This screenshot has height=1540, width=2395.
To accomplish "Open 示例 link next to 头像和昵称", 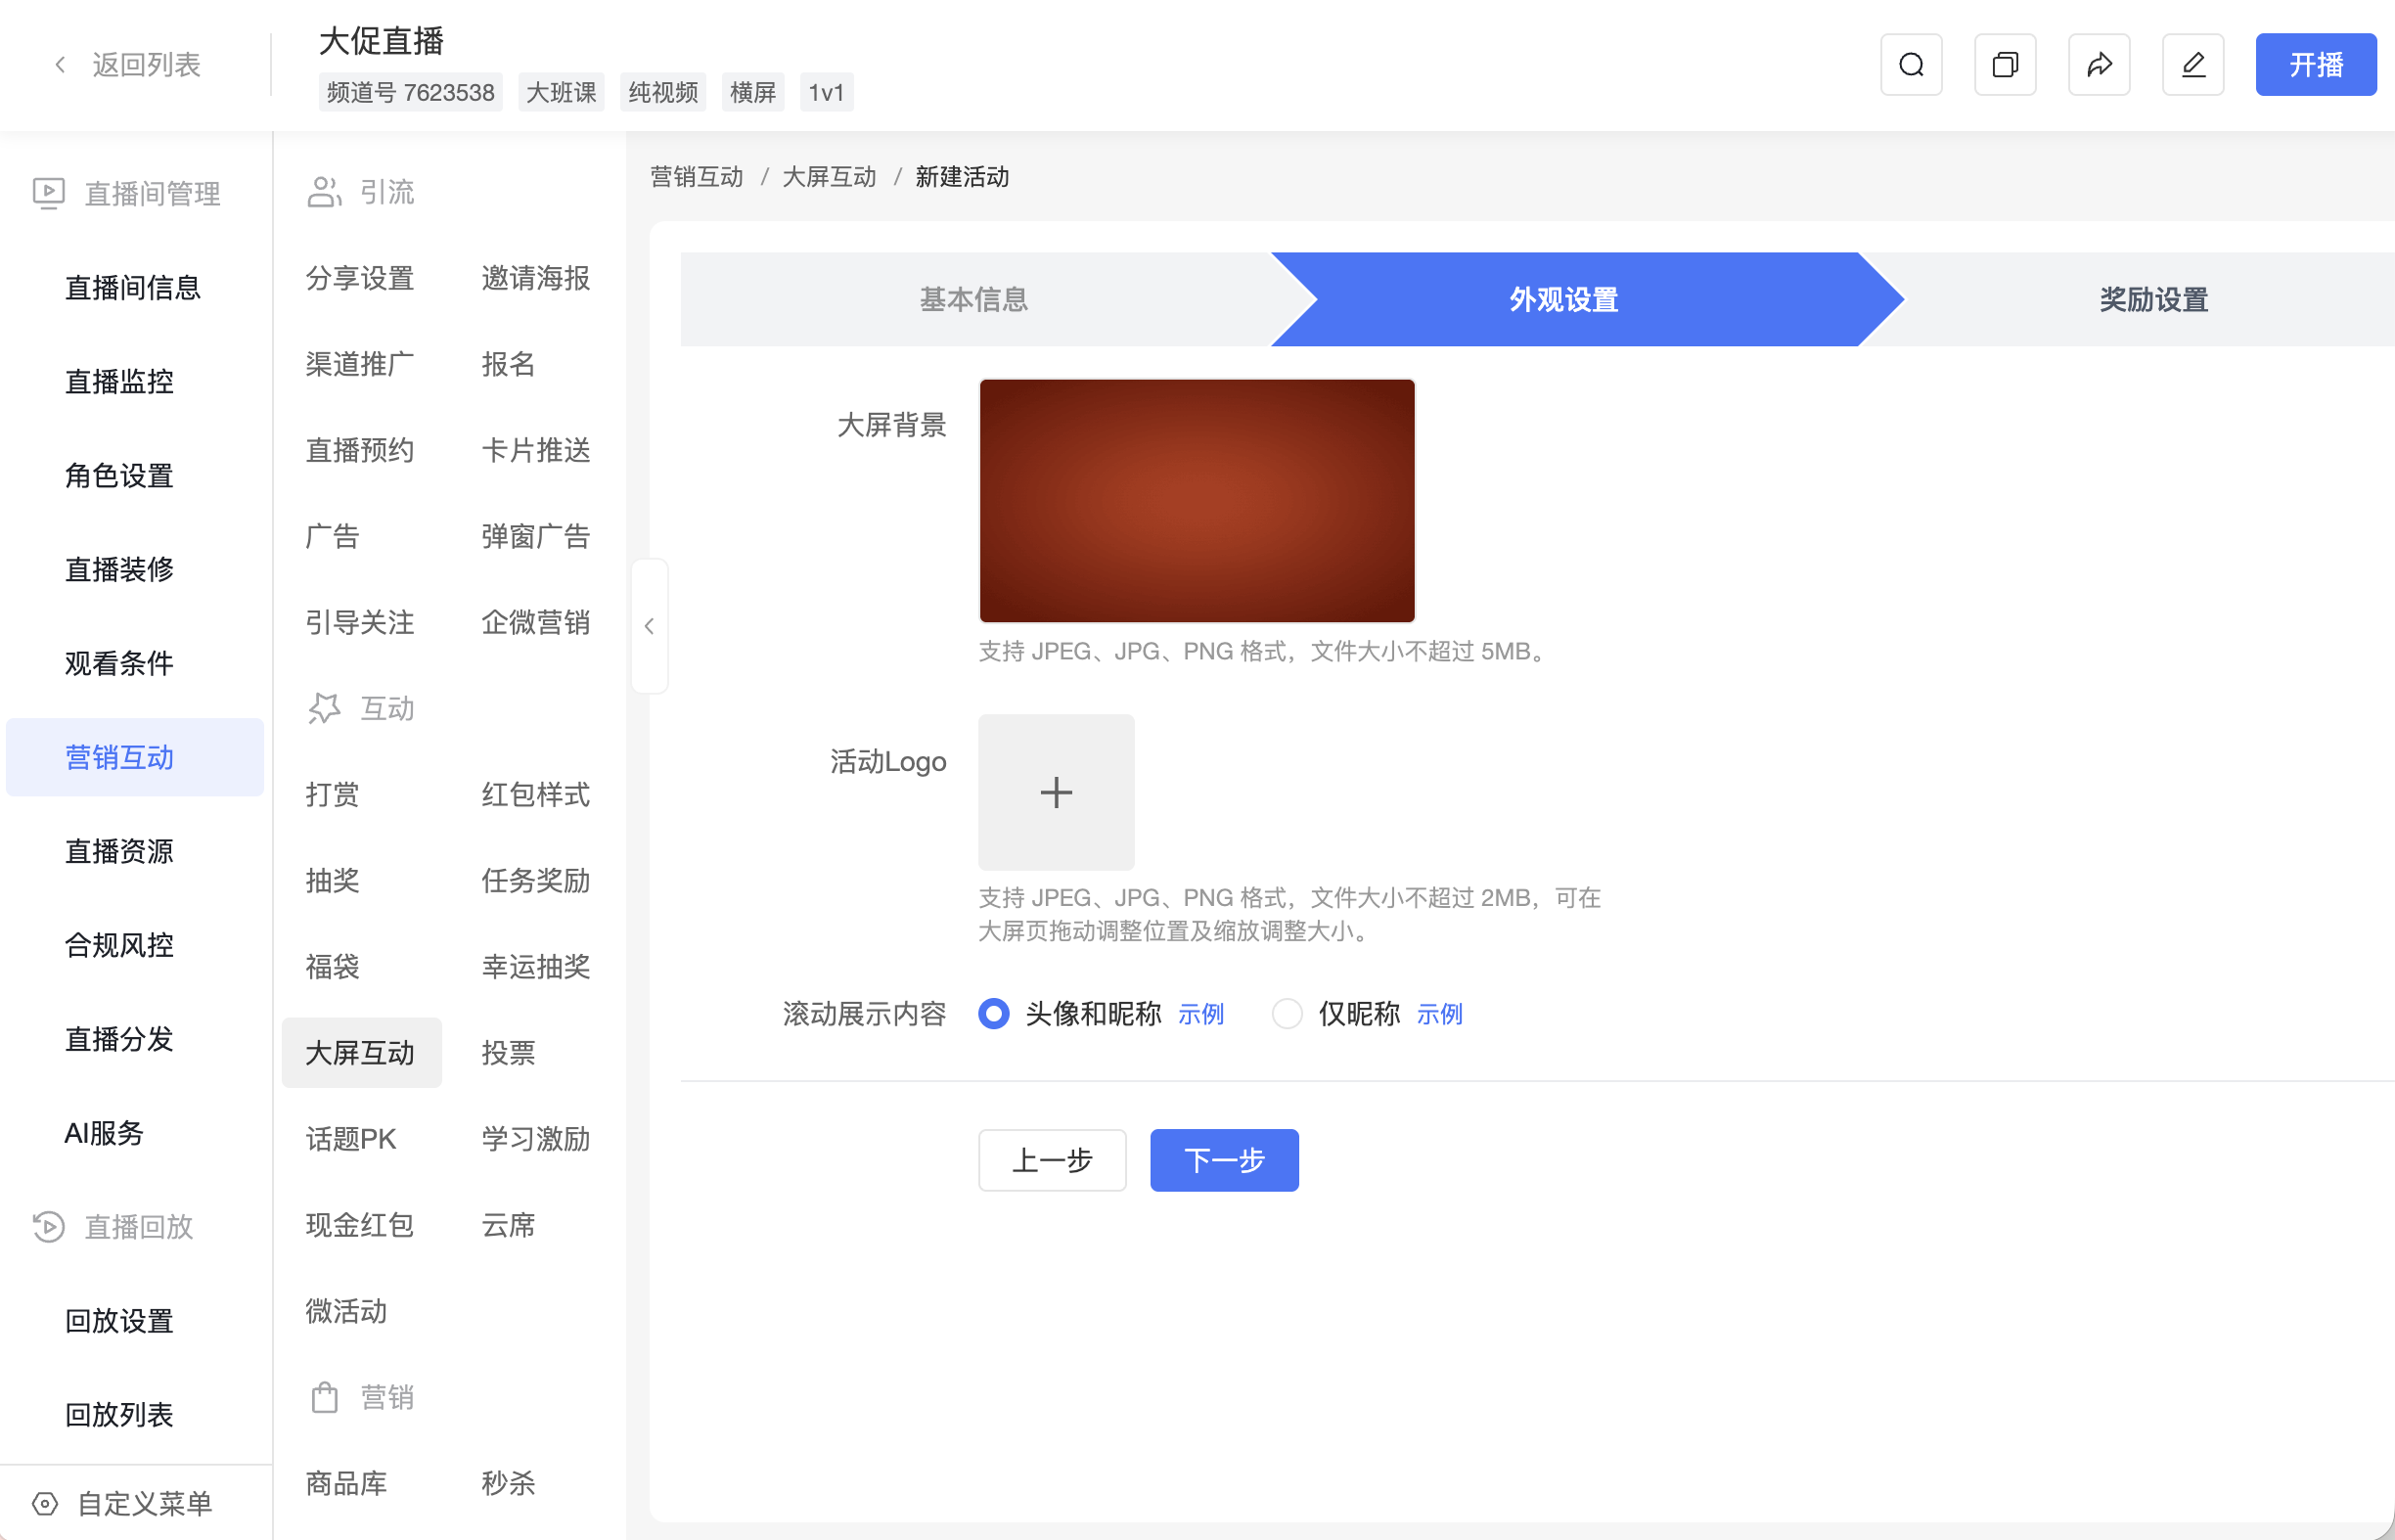I will click(1201, 1014).
